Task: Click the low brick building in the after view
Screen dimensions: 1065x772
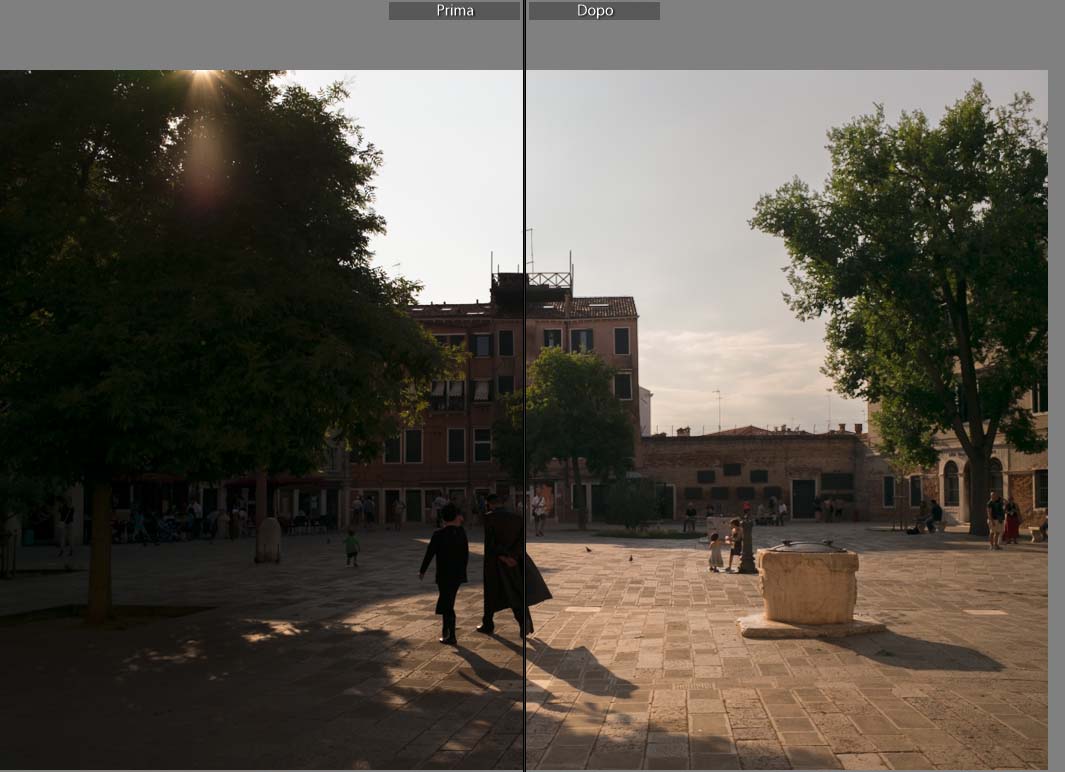Action: (x=750, y=470)
